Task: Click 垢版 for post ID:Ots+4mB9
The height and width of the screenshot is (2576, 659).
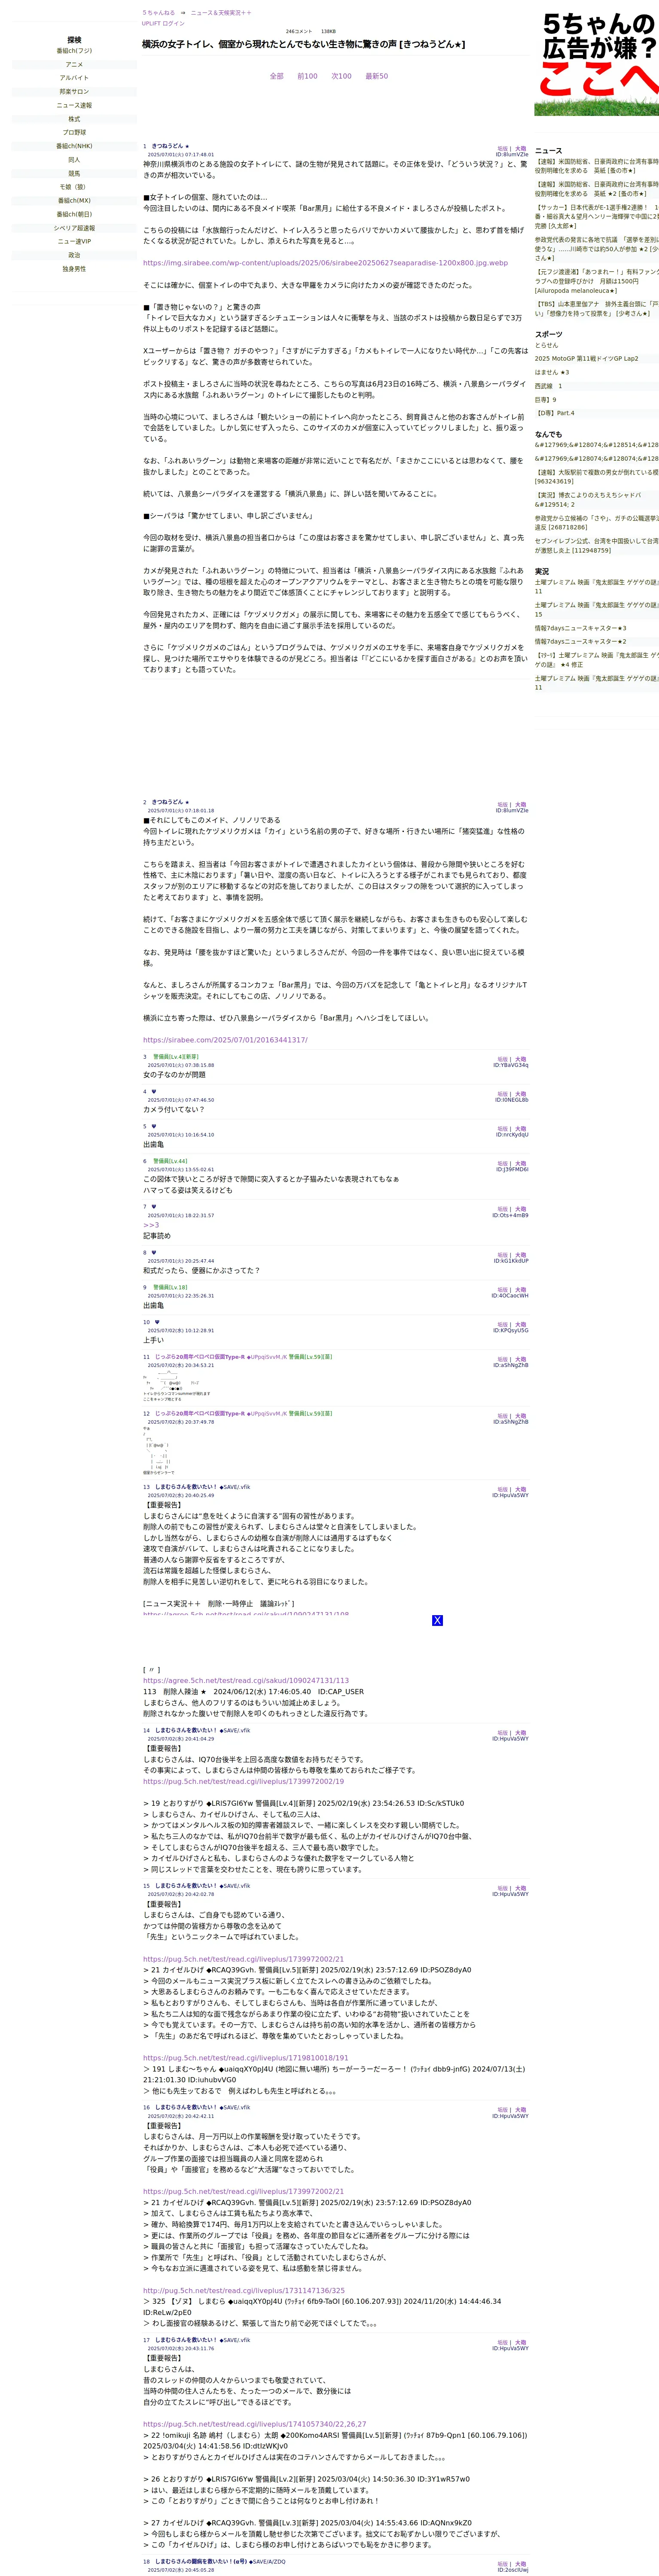Action: (x=502, y=1209)
